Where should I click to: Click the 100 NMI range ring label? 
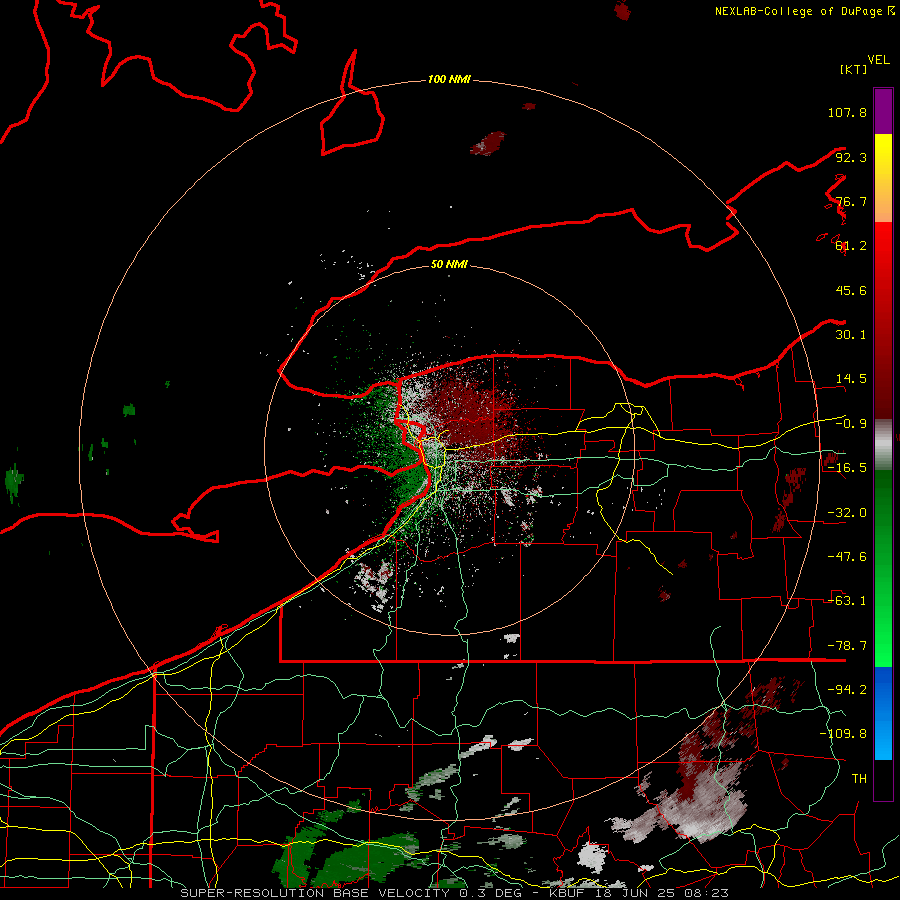click(x=449, y=79)
